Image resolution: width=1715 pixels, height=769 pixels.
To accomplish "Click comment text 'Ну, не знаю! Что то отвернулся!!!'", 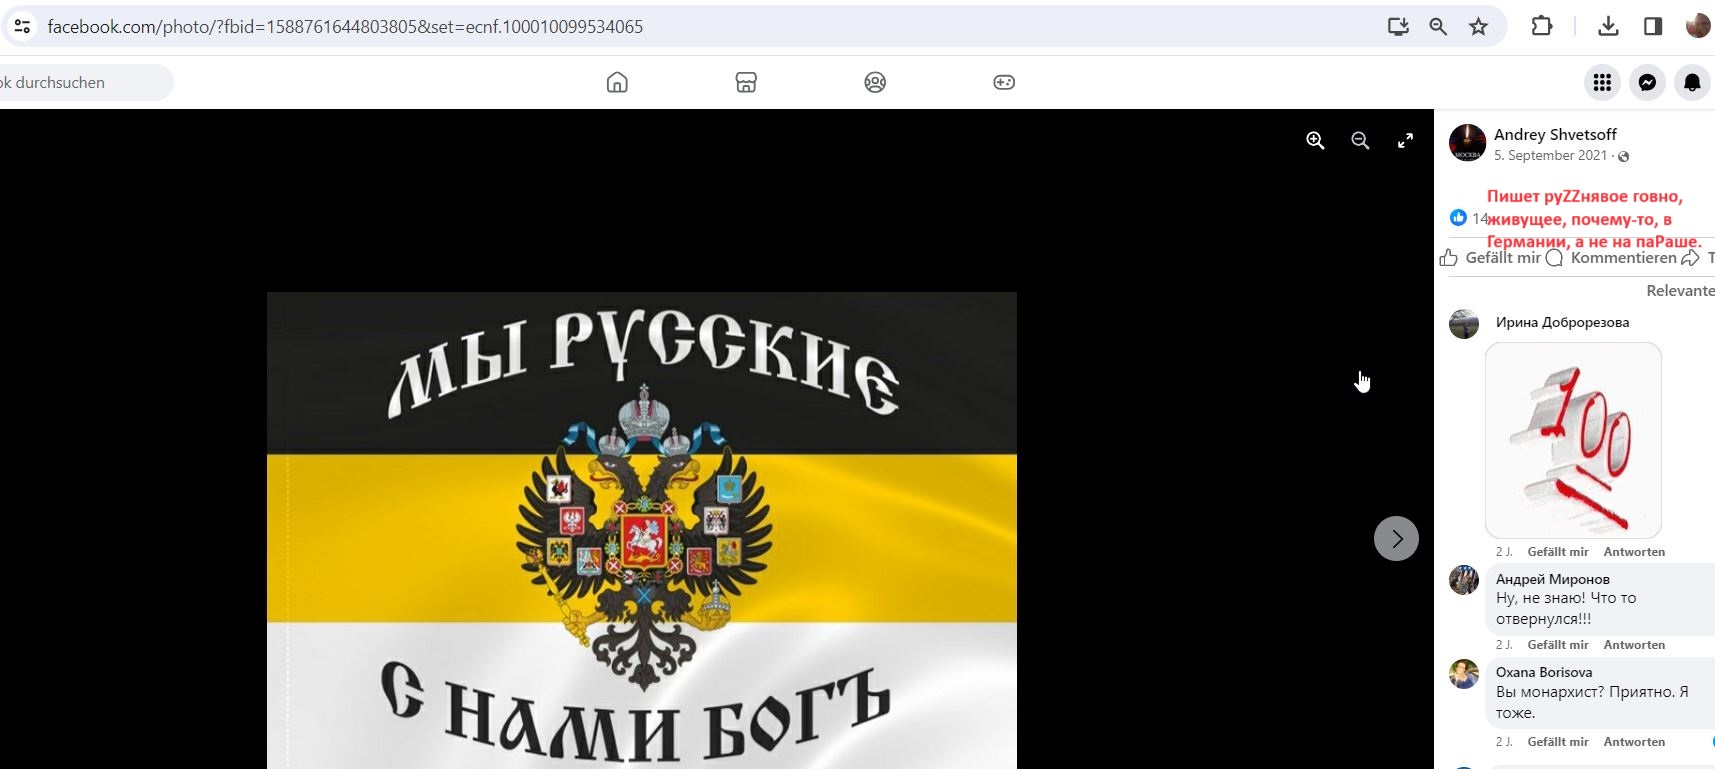I will (x=1566, y=608).
